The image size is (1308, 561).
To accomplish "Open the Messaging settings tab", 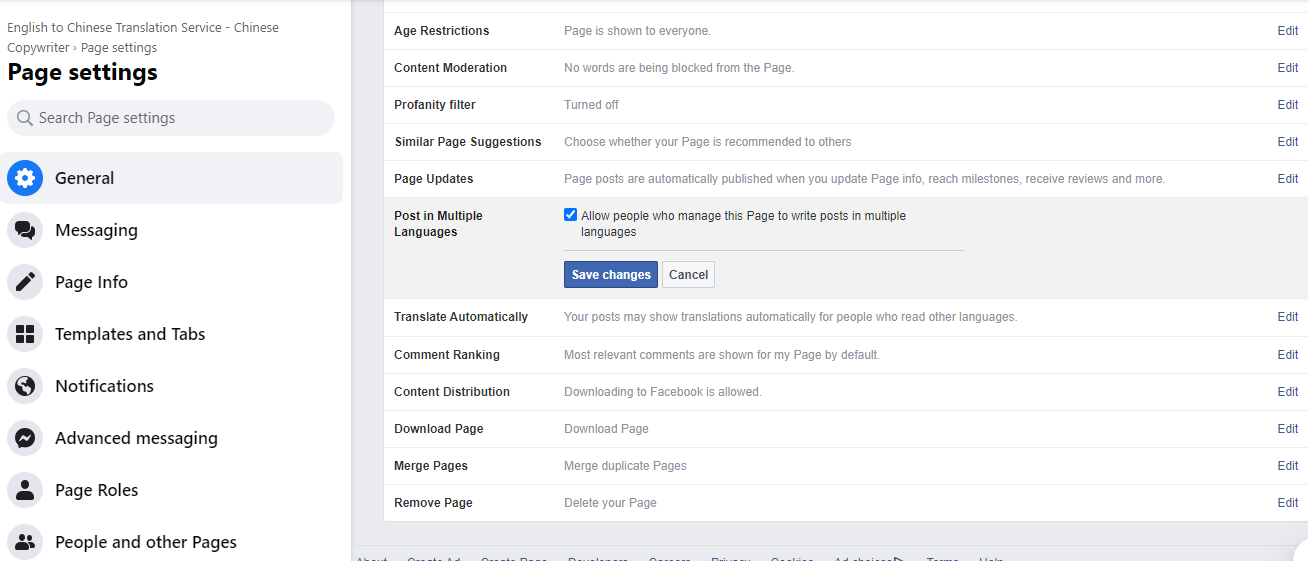I will point(171,230).
